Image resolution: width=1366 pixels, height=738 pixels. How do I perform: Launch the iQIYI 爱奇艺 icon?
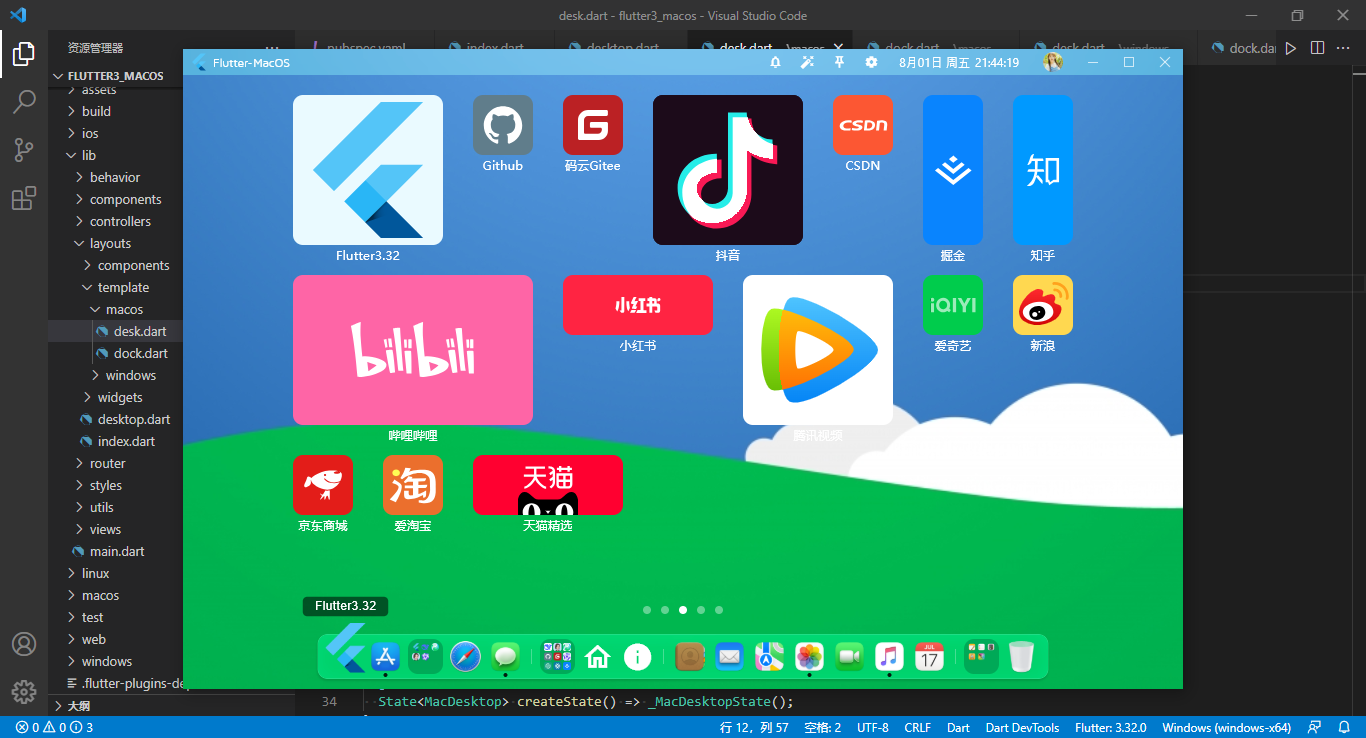tap(953, 305)
